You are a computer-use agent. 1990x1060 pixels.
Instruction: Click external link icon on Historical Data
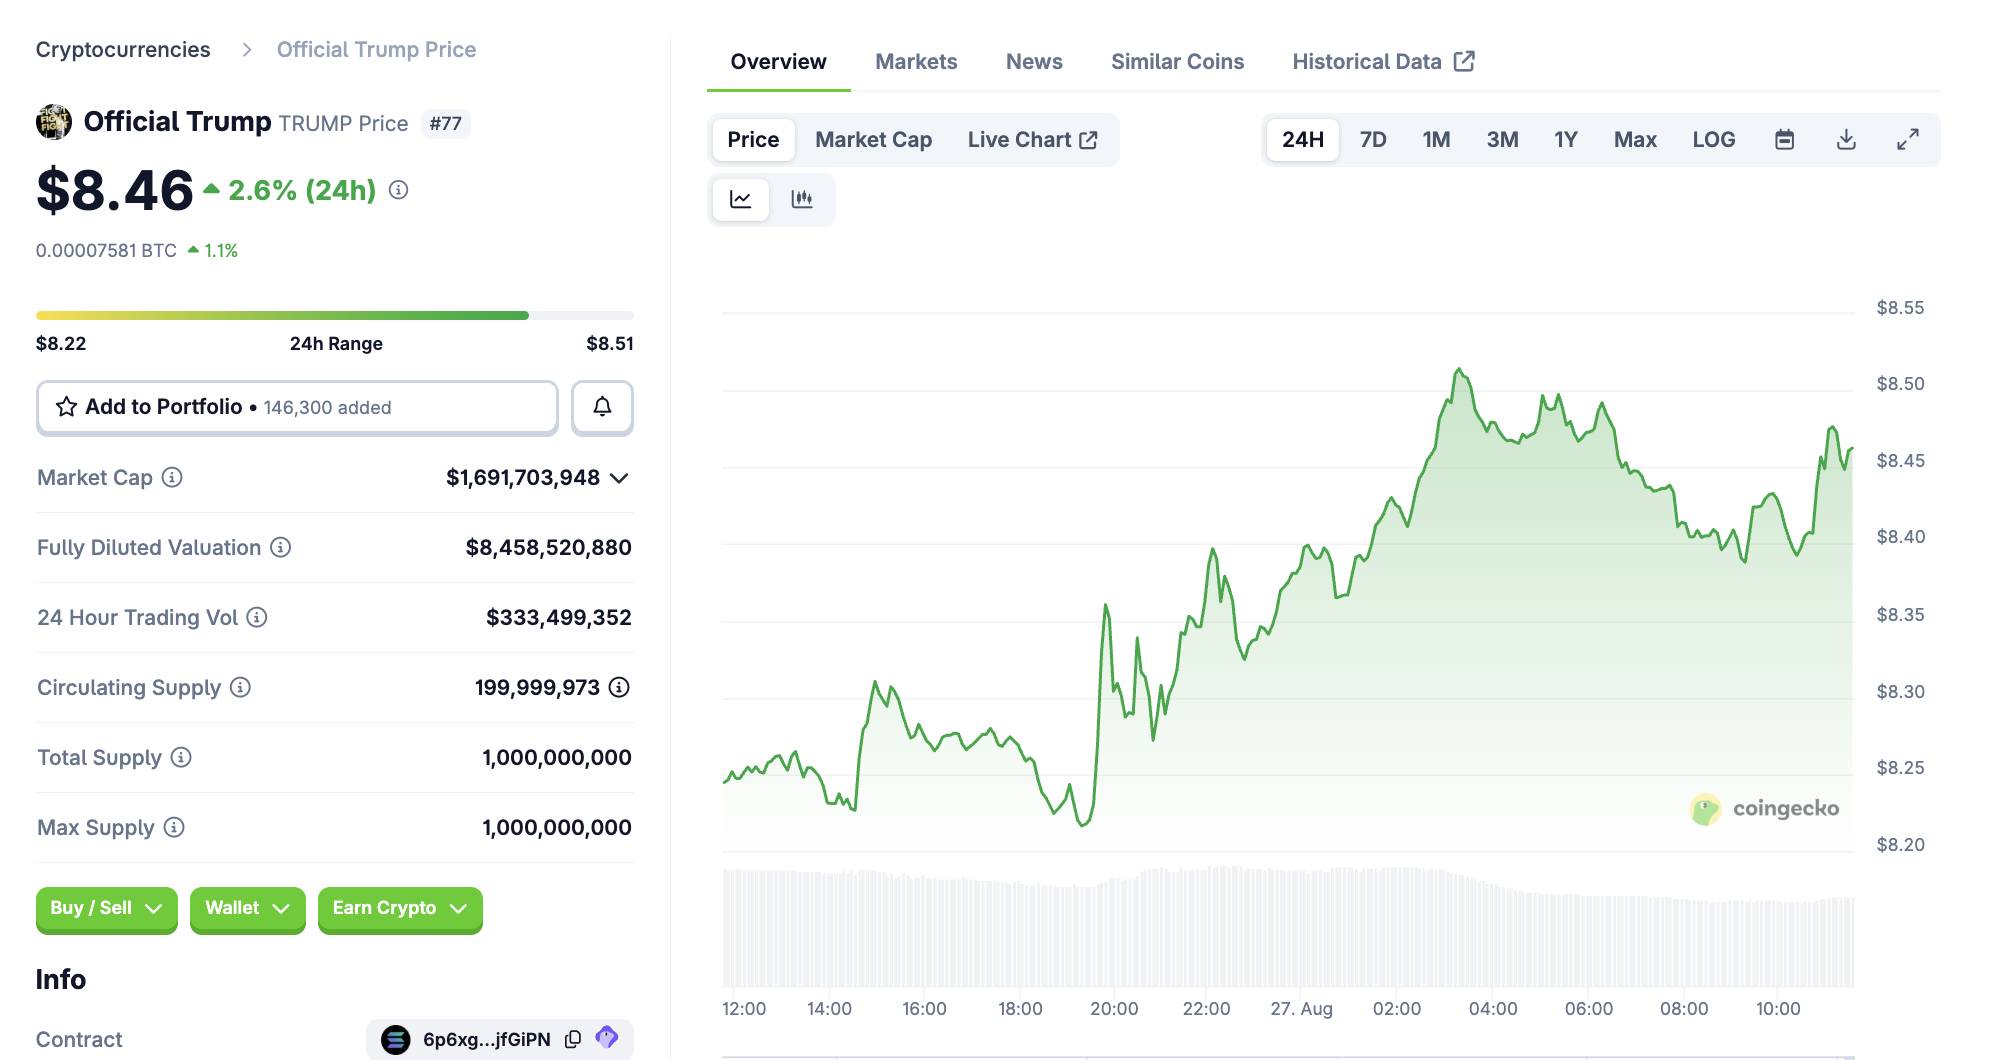coord(1464,61)
